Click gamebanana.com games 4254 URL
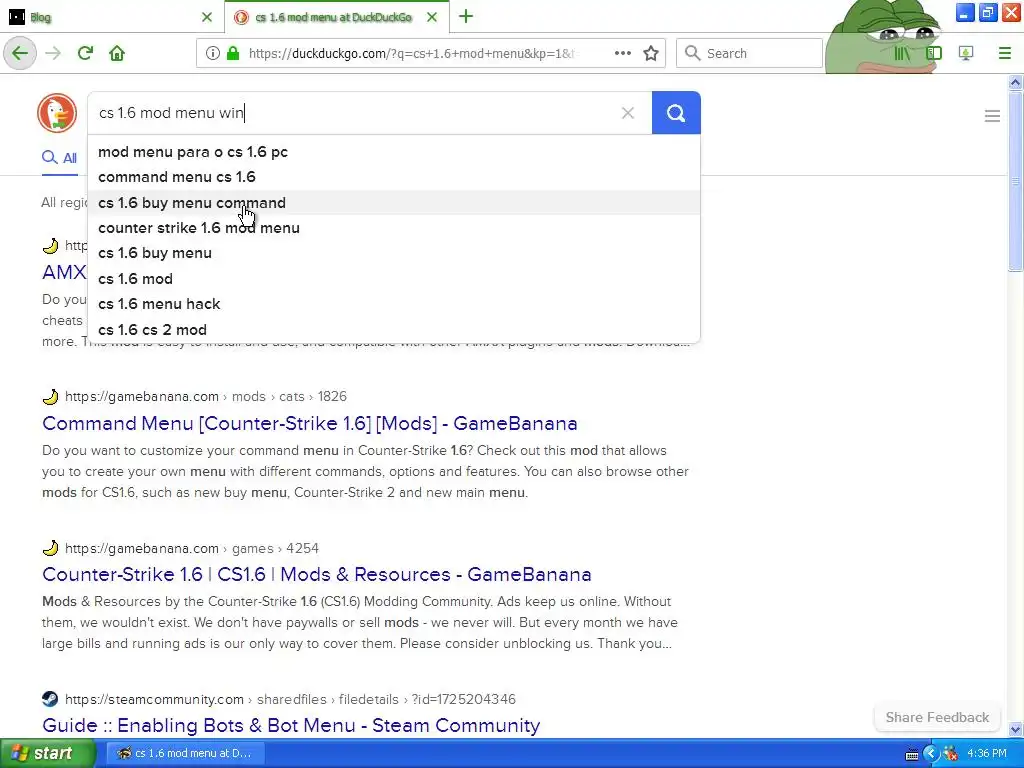1024x768 pixels. click(192, 548)
